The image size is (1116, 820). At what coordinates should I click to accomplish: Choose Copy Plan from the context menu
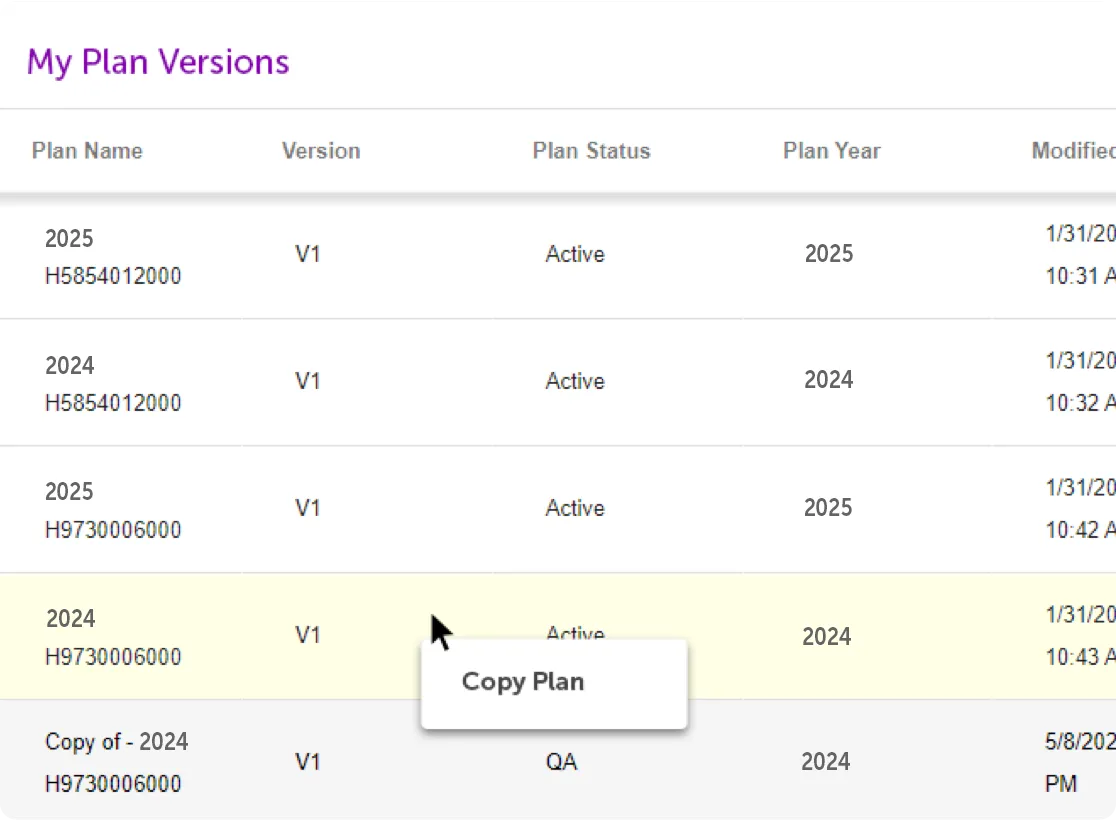[523, 682]
